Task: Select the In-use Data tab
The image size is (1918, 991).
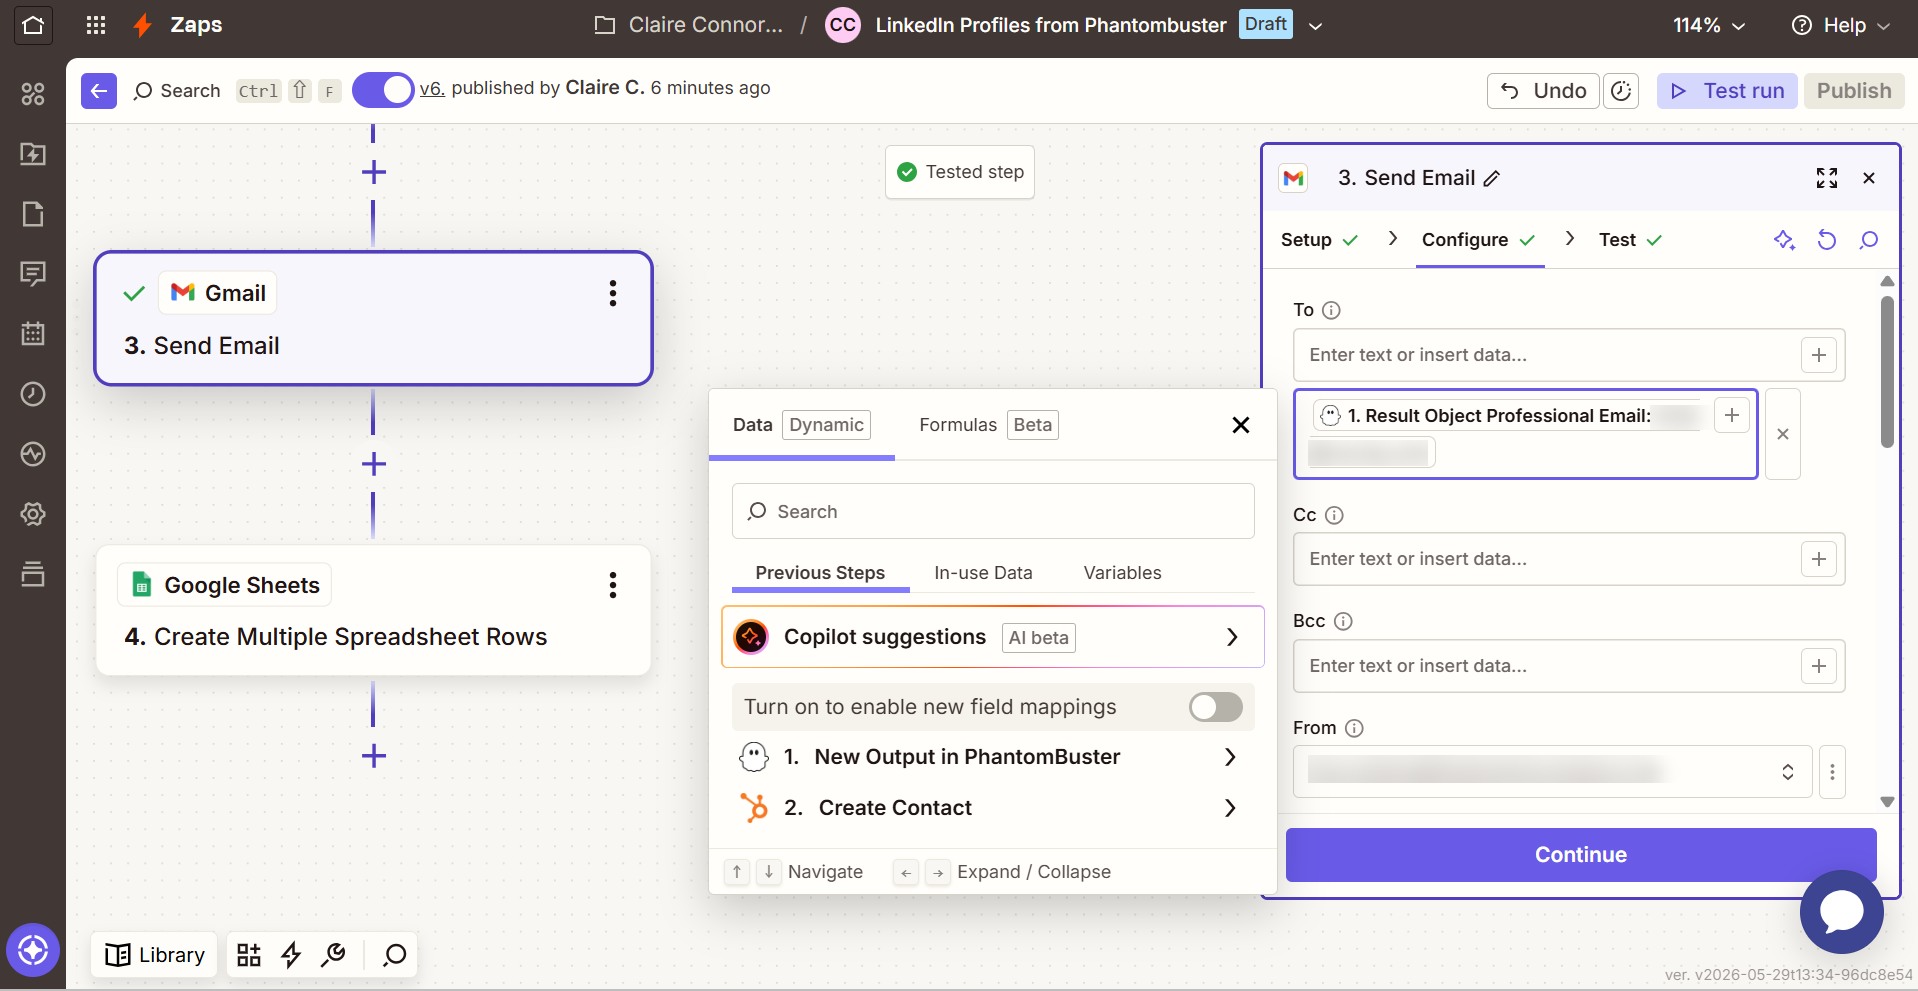Action: (983, 573)
